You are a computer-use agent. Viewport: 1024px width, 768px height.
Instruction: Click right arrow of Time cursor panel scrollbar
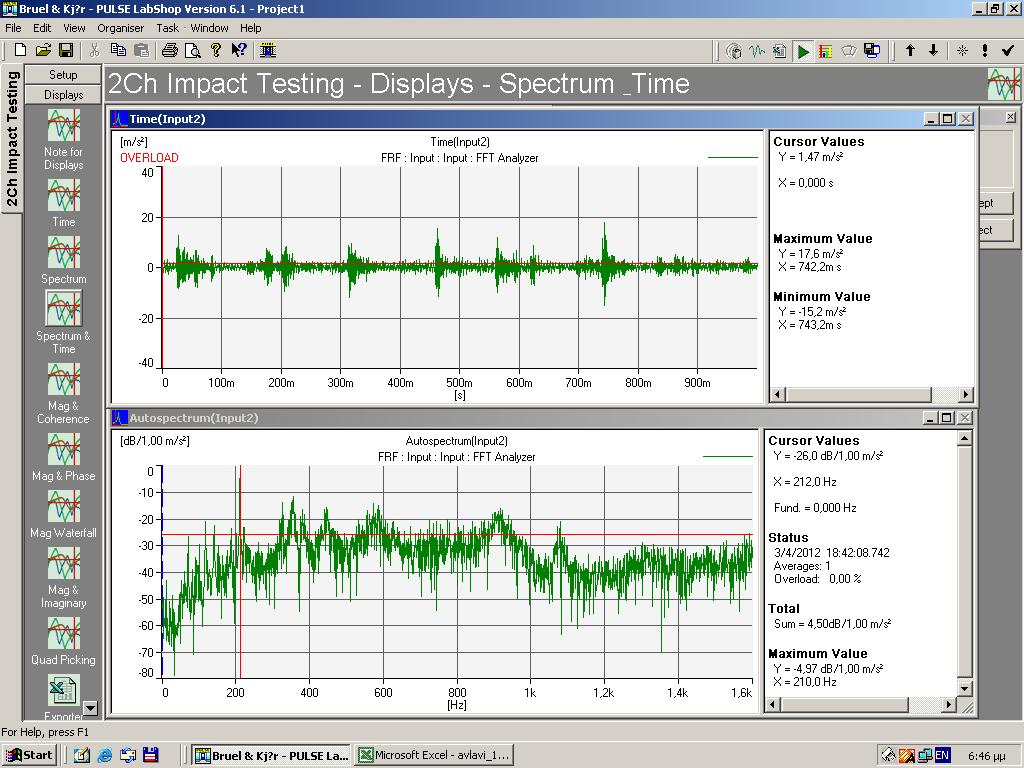[966, 394]
